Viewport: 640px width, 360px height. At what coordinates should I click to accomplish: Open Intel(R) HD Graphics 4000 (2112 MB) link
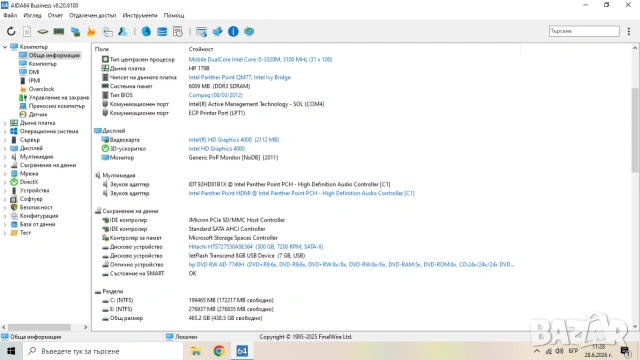tap(234, 140)
